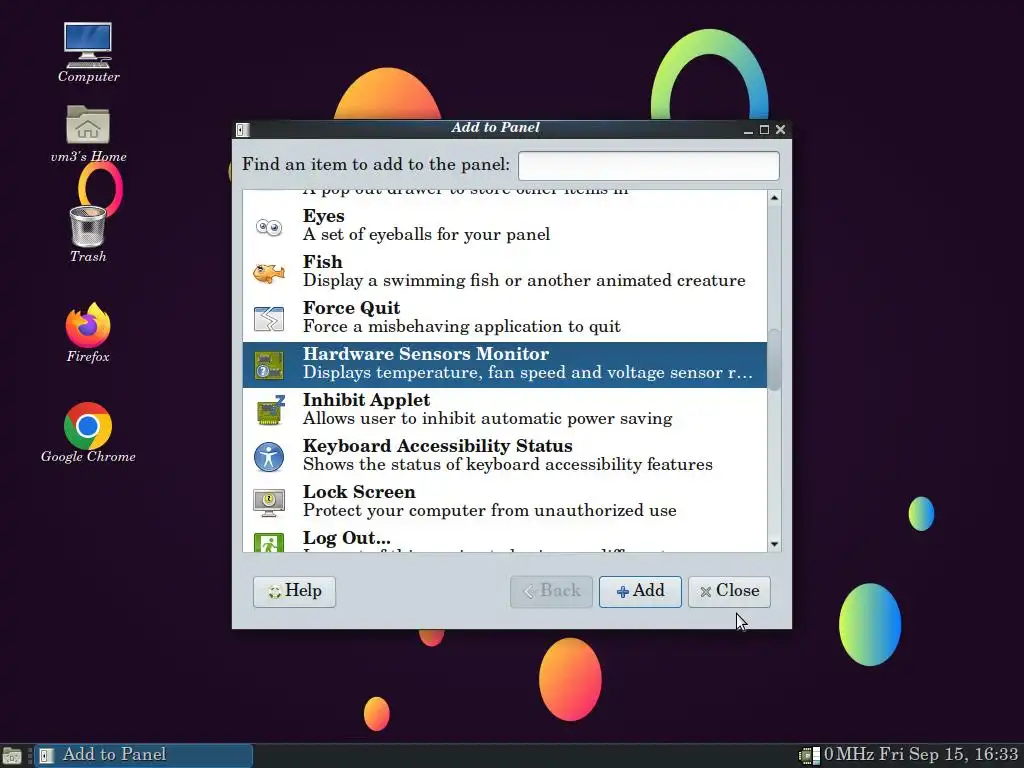Select the Force Quit applet icon
The height and width of the screenshot is (768, 1024).
tap(268, 319)
